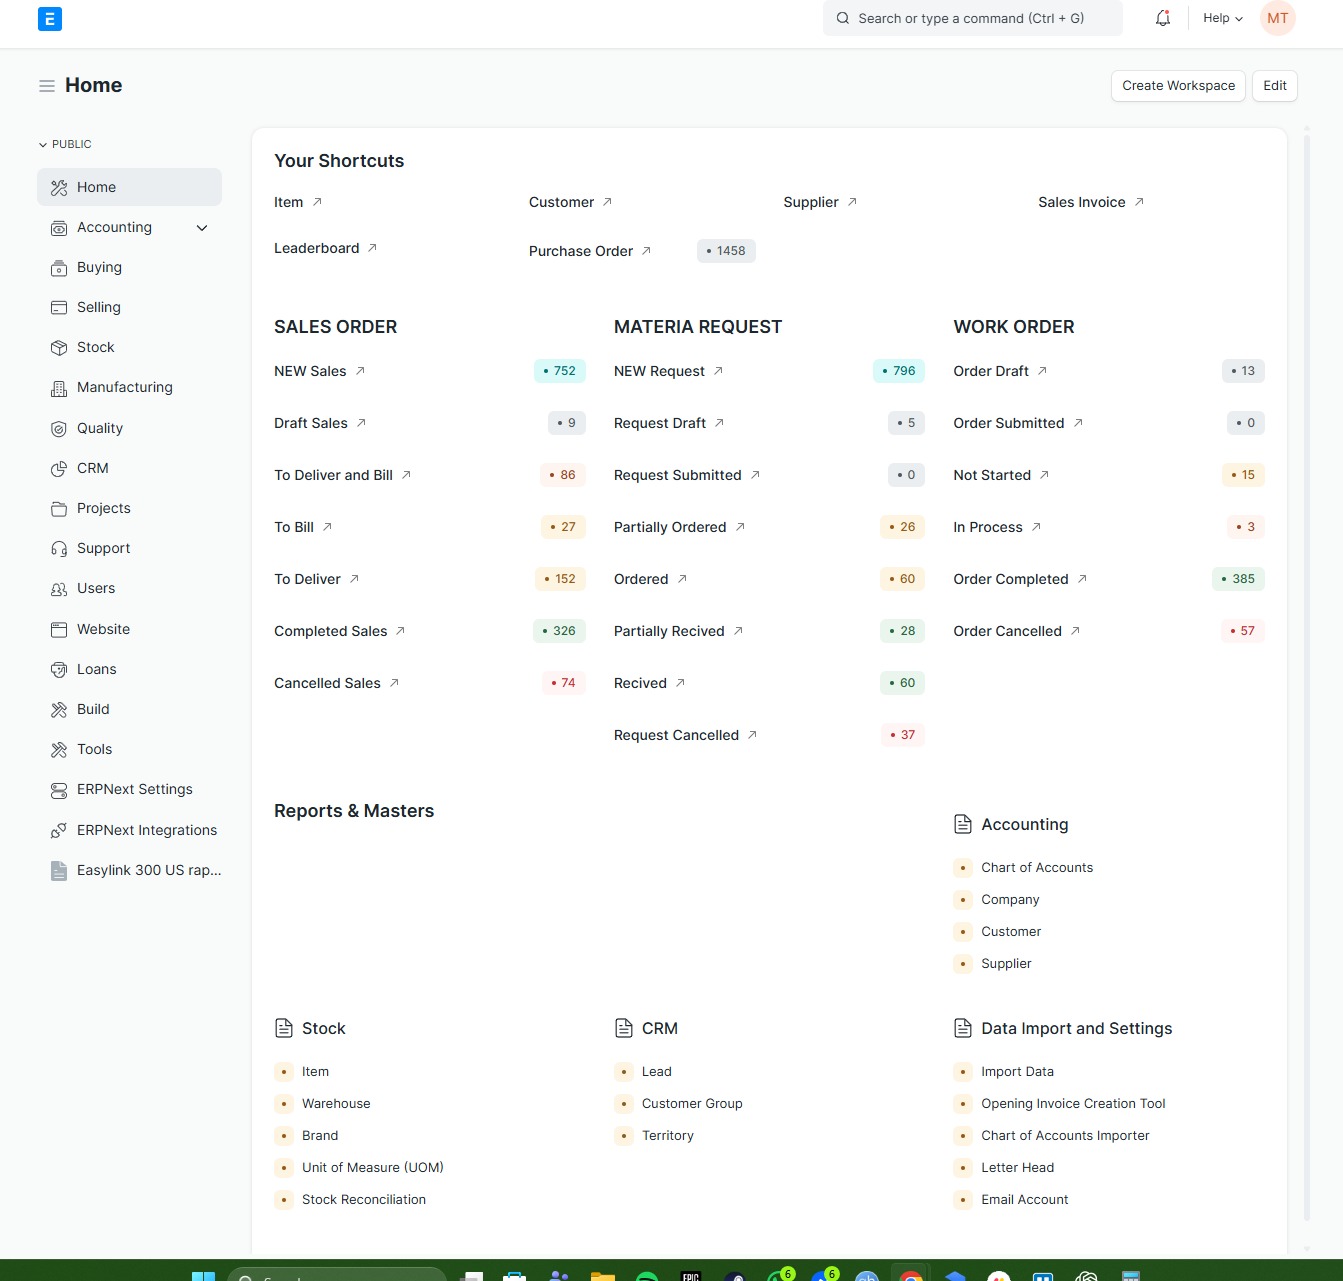Open the Buying workspace in the sidebar
1343x1281 pixels.
(99, 267)
